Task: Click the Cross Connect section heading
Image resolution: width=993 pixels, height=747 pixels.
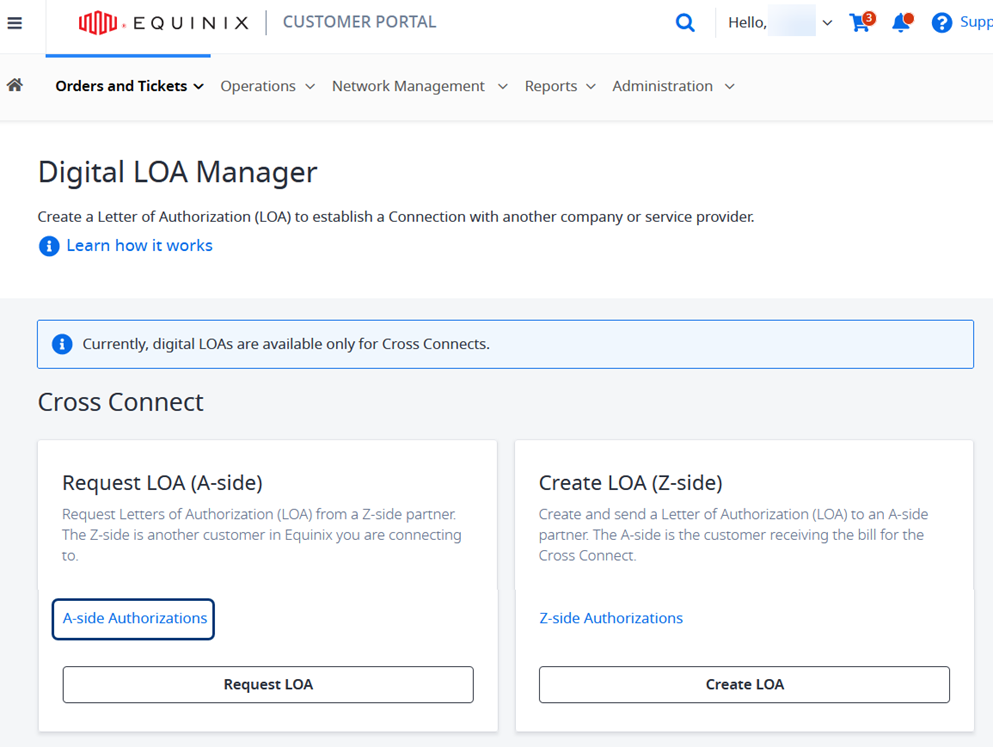Action: 120,402
